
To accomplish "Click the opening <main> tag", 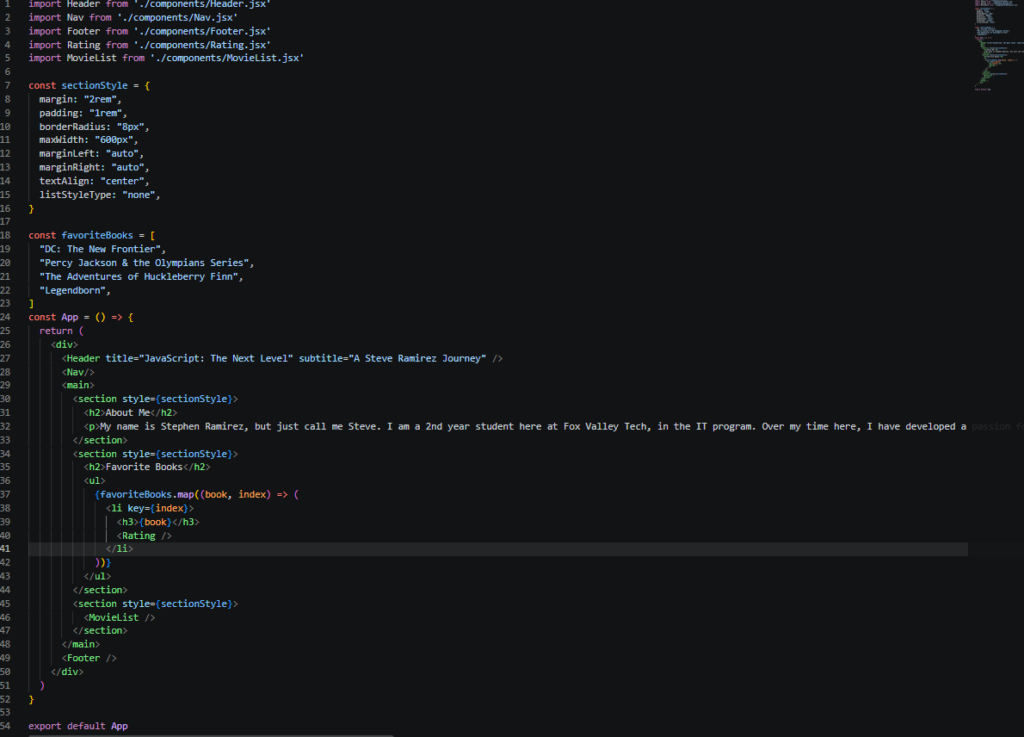I will [x=78, y=385].
